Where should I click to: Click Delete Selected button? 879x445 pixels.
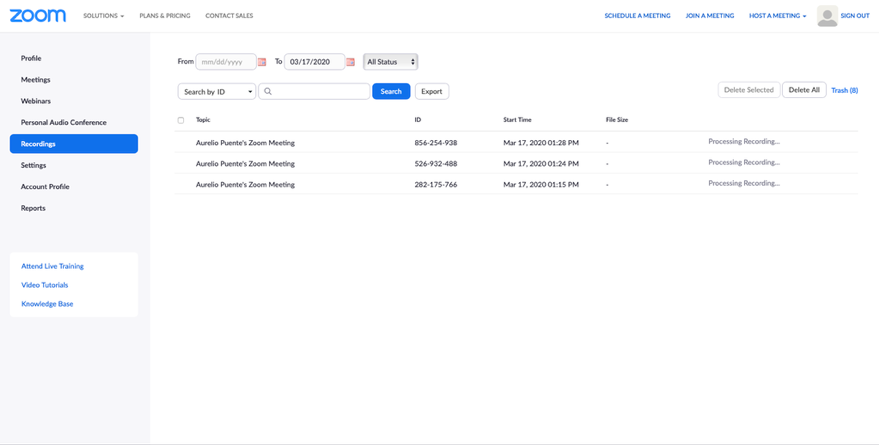coord(749,90)
